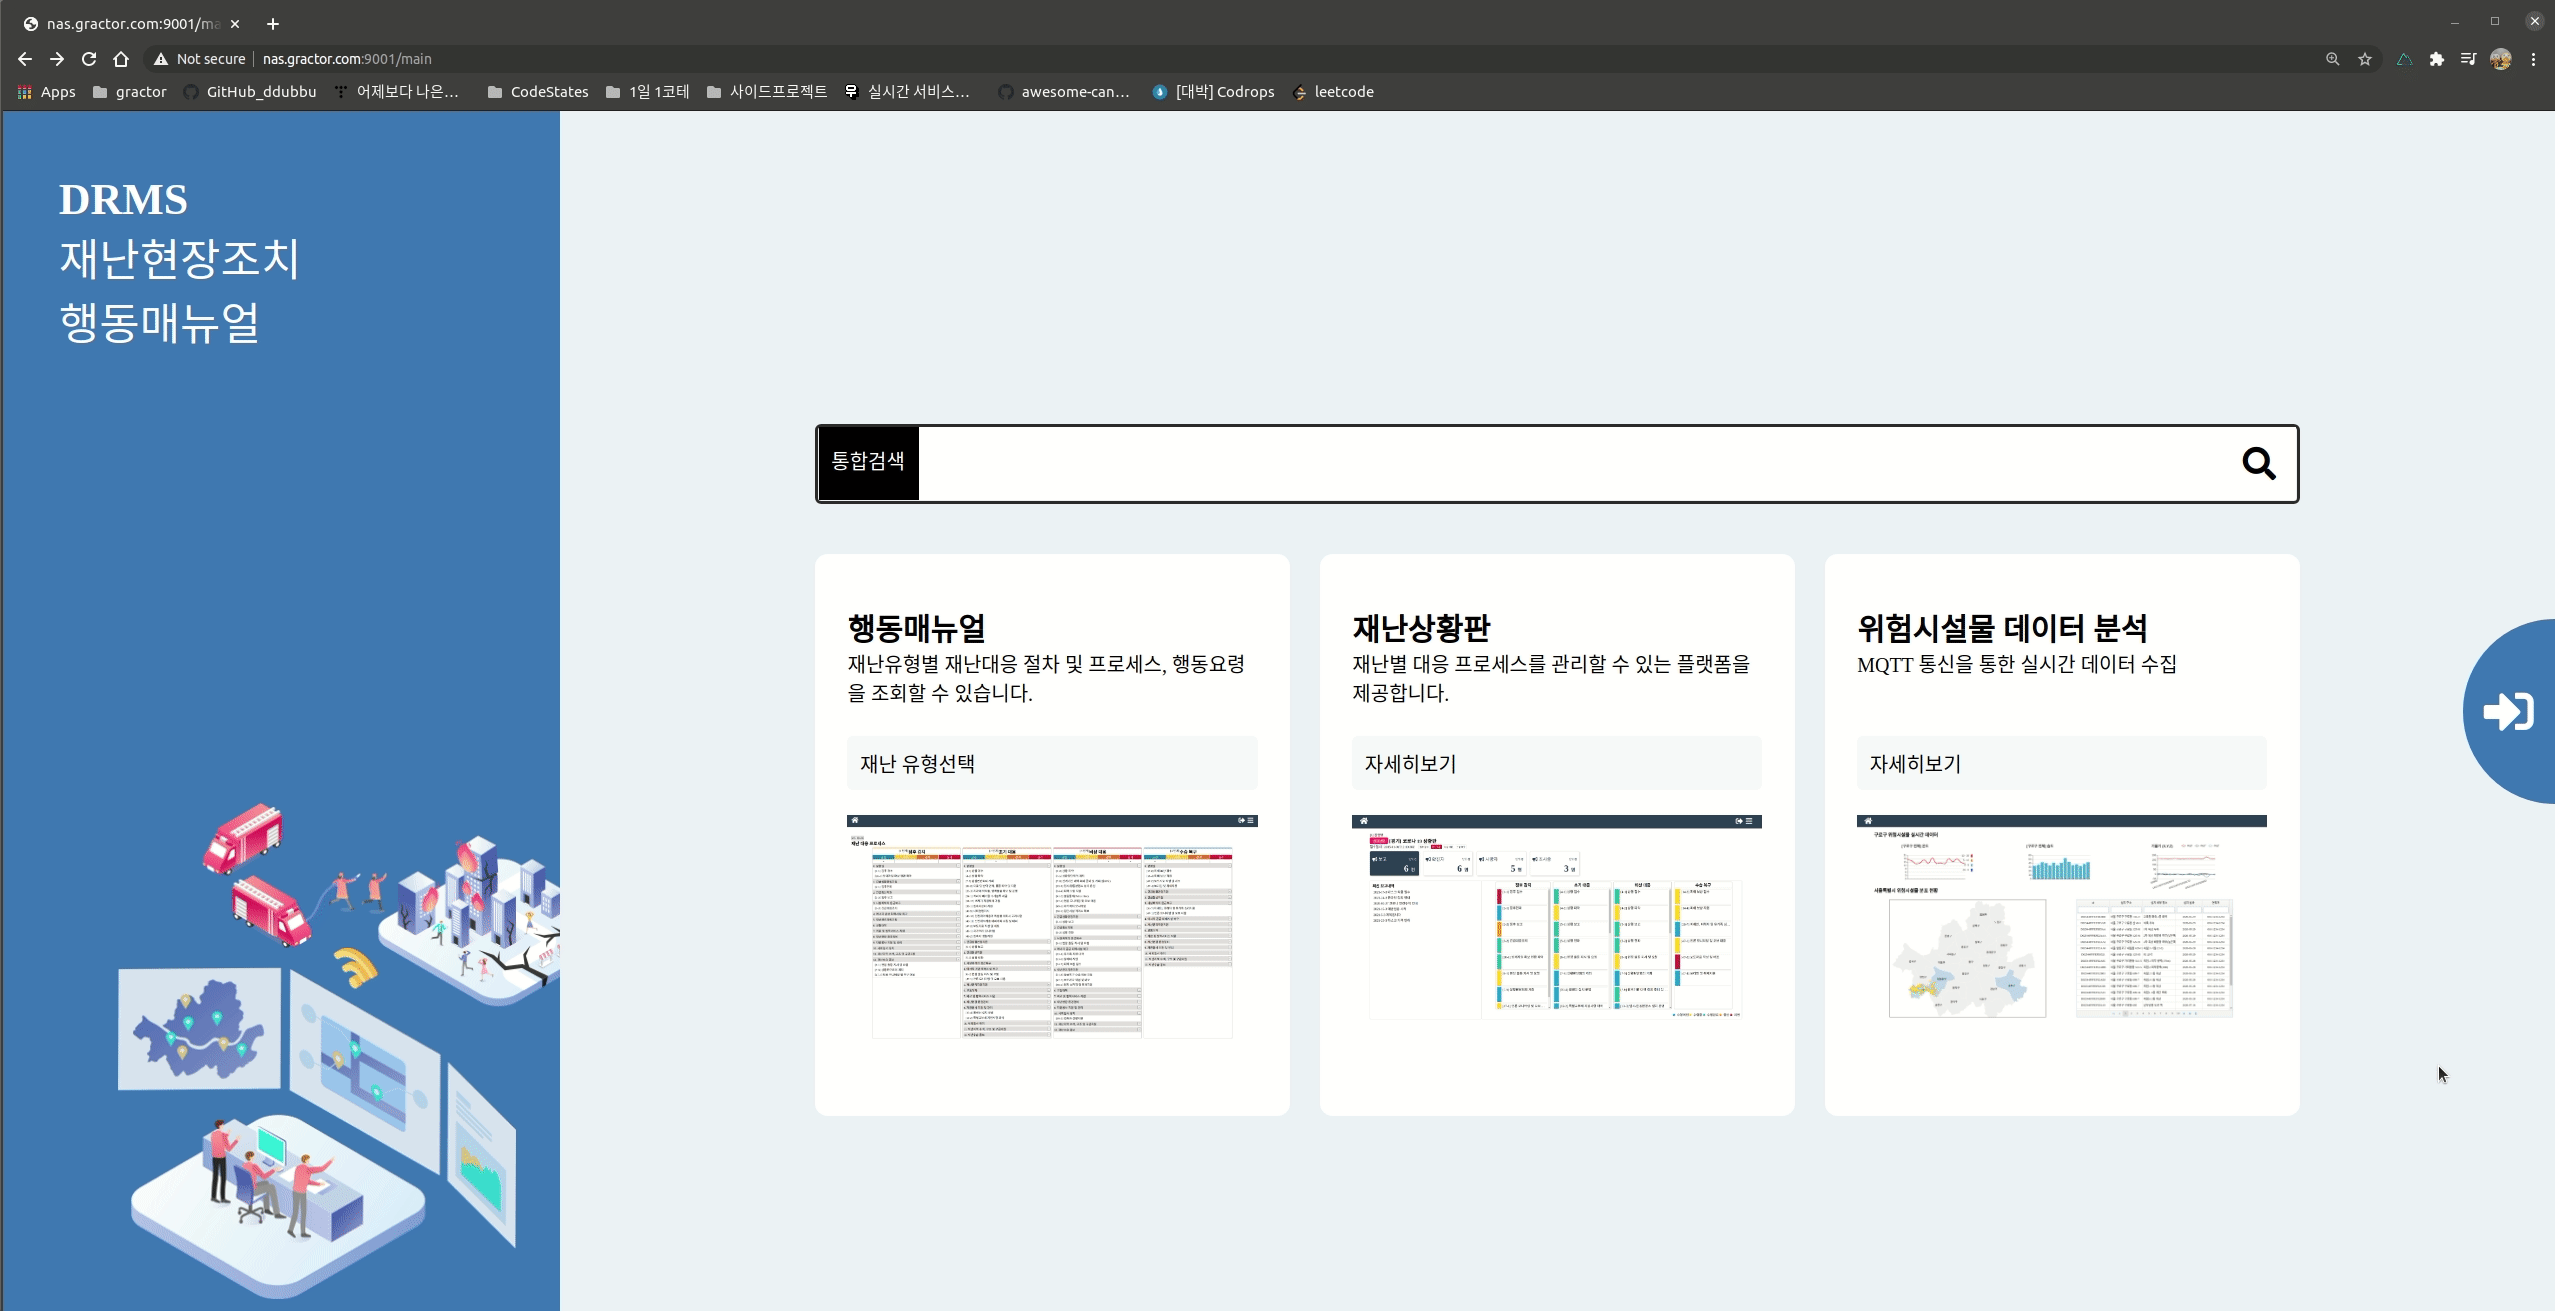Open the browser extensions icon
This screenshot has width=2555, height=1311.
2436,59
